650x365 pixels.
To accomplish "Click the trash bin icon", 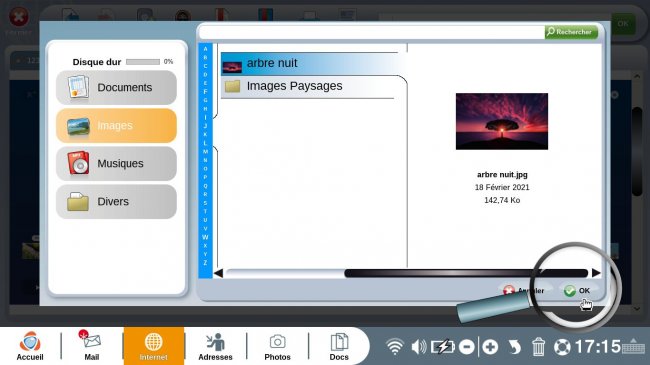I will point(538,346).
